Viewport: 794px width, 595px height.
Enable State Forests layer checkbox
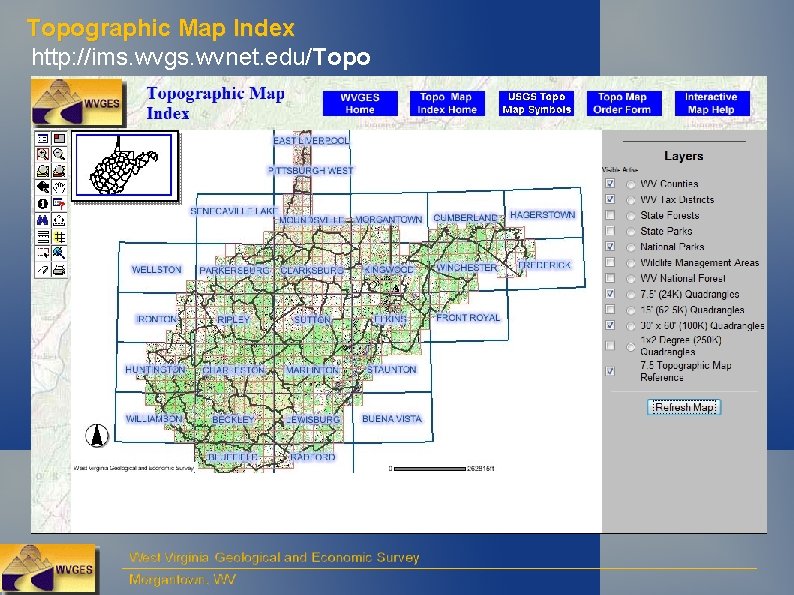(x=610, y=215)
